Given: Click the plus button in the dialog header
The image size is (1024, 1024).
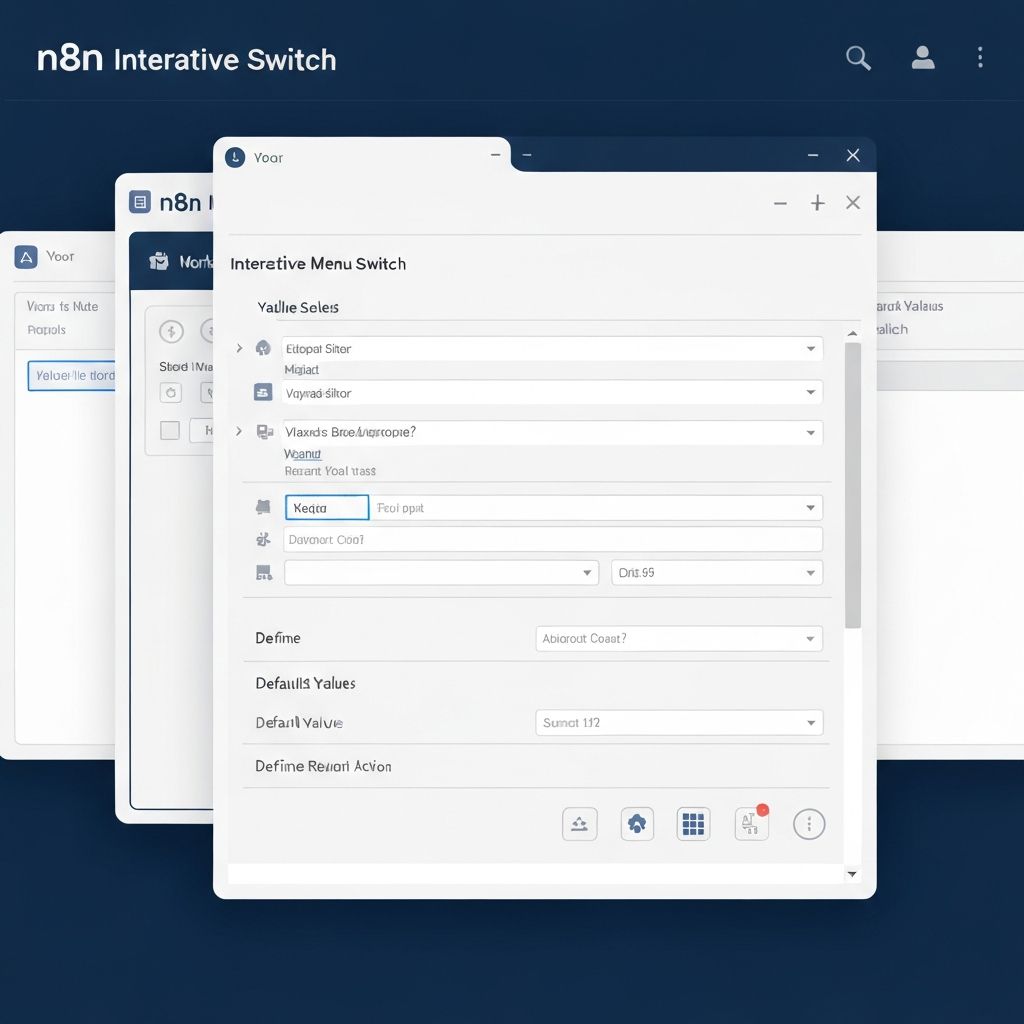Looking at the screenshot, I should pyautogui.click(x=817, y=203).
